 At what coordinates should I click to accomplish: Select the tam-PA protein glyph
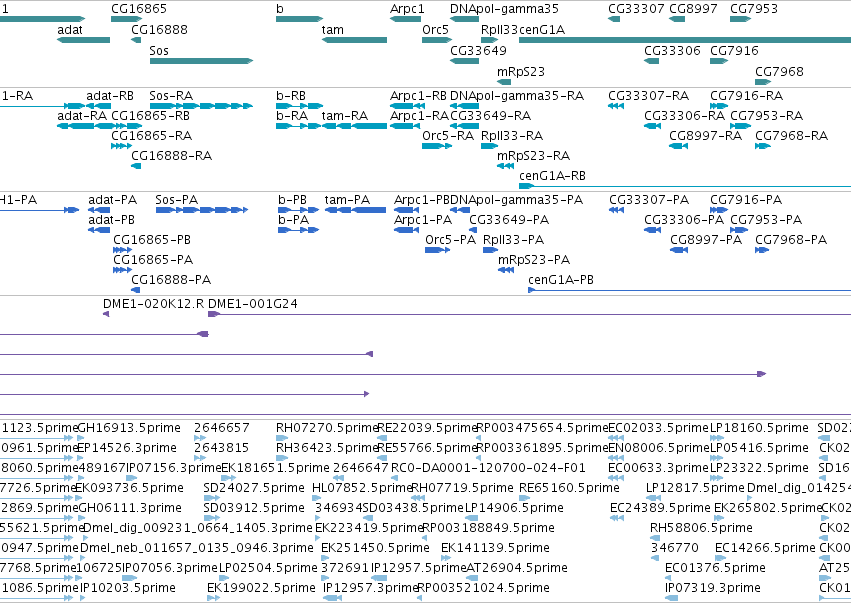click(355, 210)
